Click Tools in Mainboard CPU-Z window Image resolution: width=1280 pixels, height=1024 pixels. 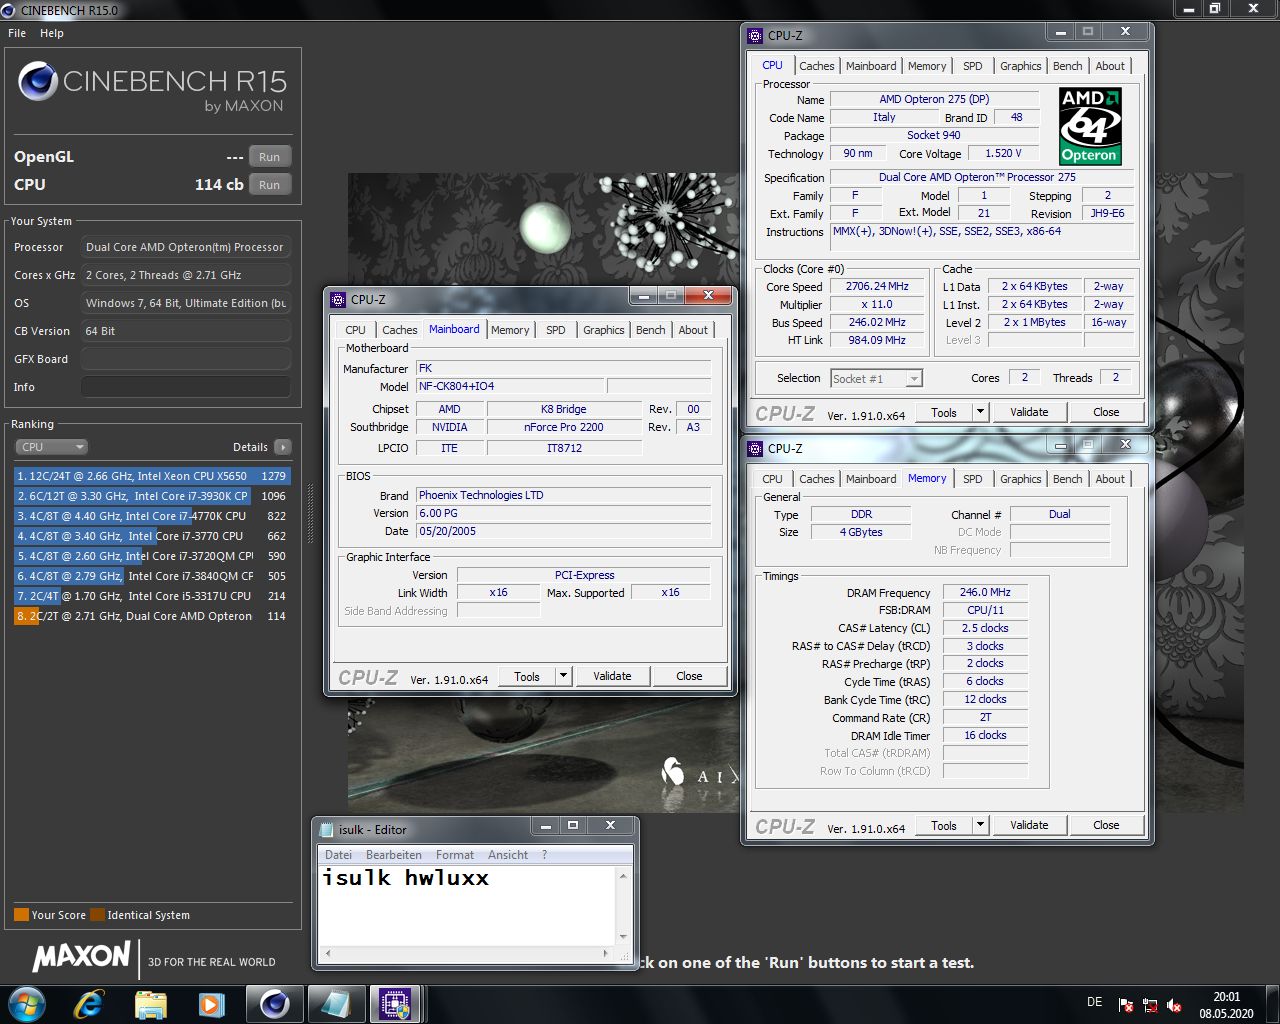[527, 676]
